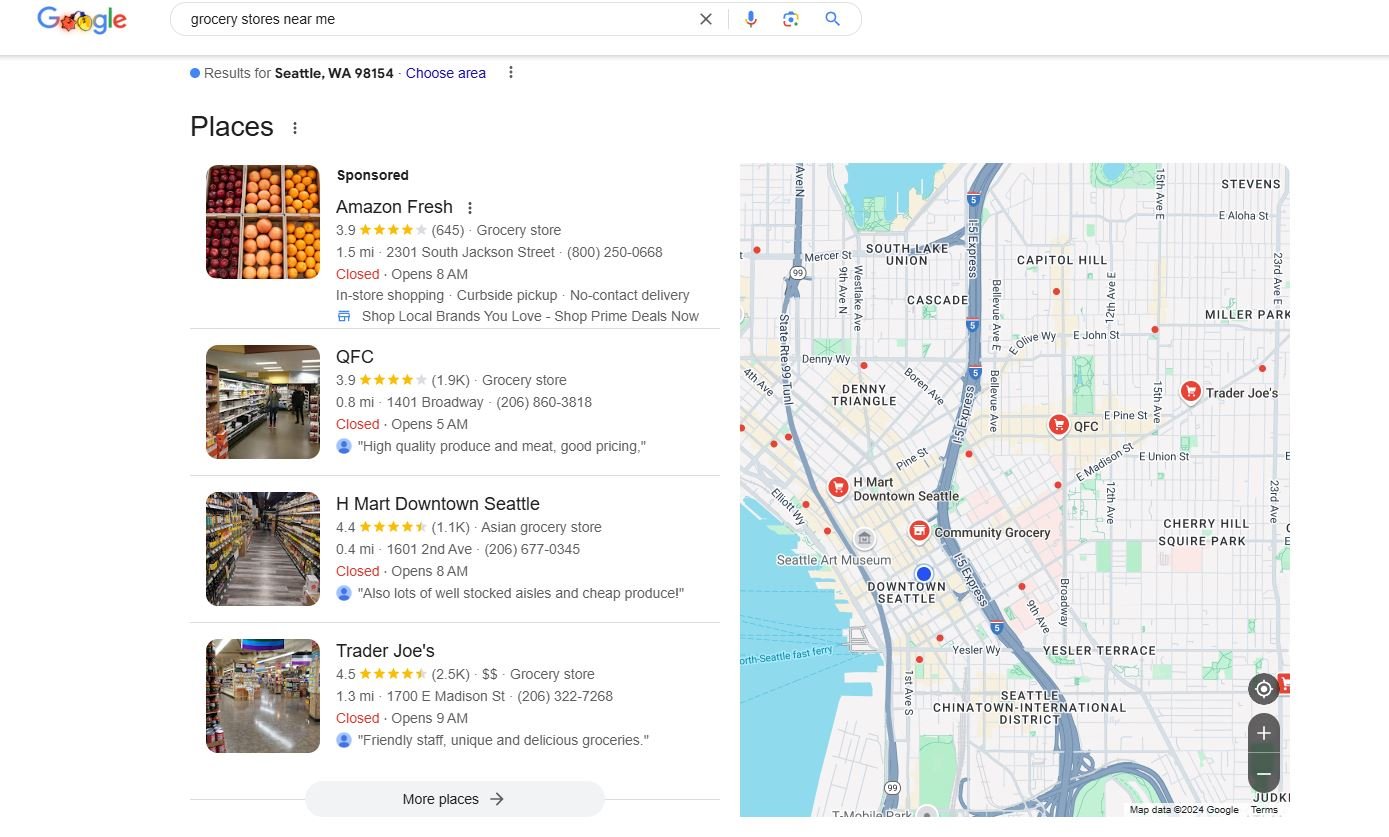Click the Yesler Terrace map label
This screenshot has width=1389, height=837.
pyautogui.click(x=1099, y=650)
